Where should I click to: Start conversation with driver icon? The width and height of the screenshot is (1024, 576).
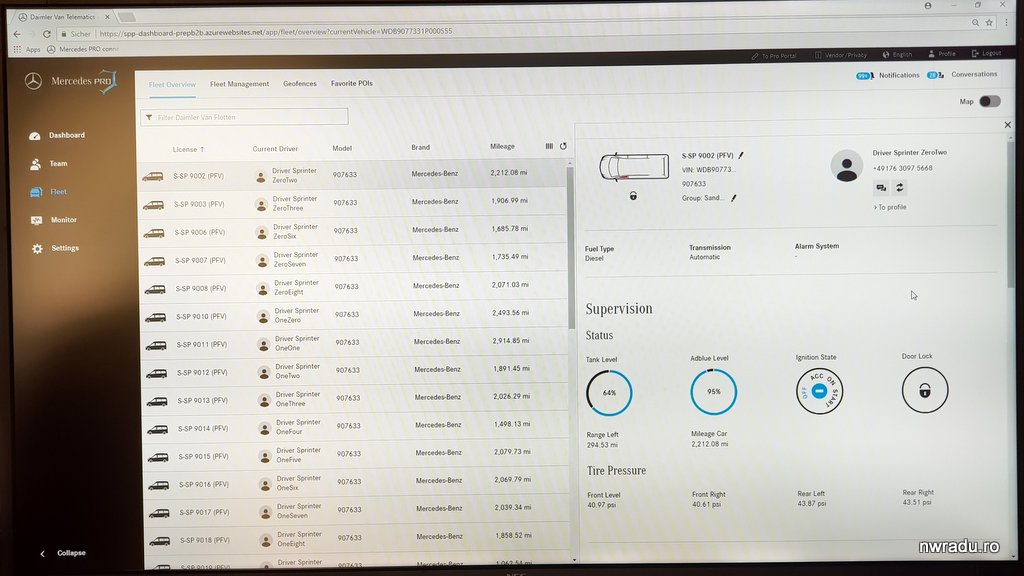(881, 188)
